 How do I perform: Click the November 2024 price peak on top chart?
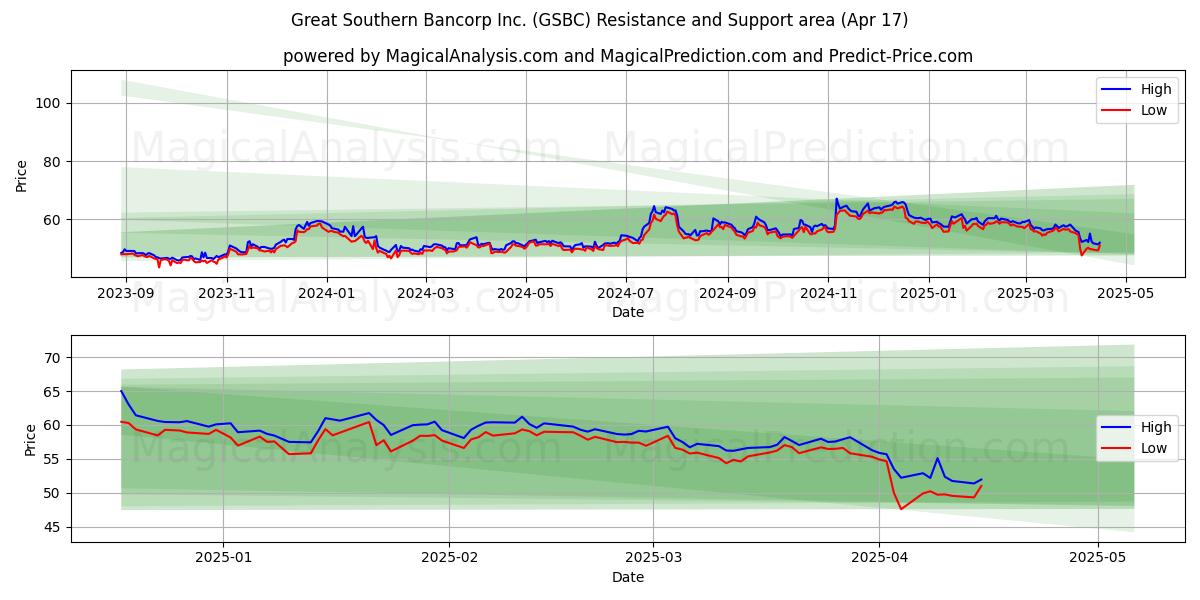click(x=837, y=199)
